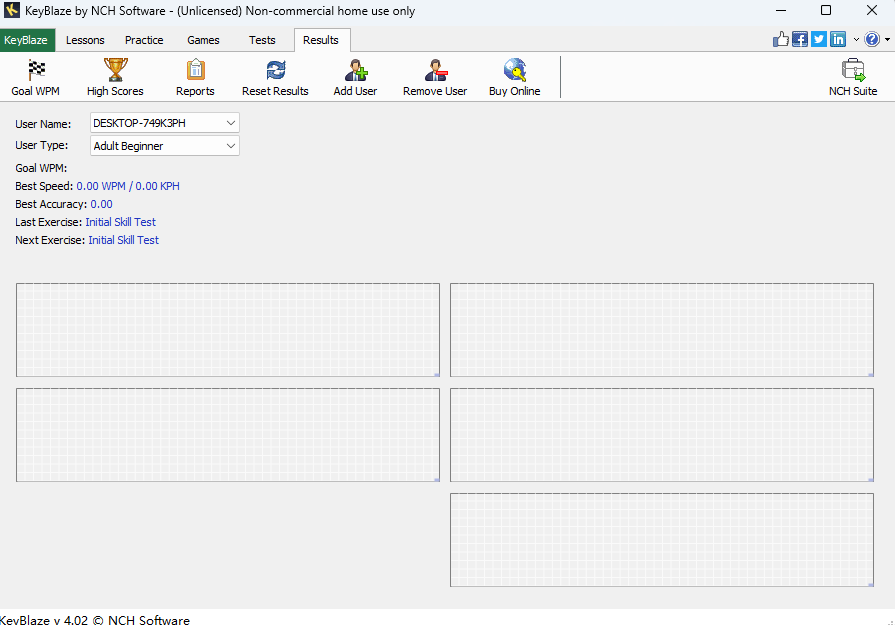Open the NCH Suite toolbox
This screenshot has width=895, height=625.
(x=853, y=78)
